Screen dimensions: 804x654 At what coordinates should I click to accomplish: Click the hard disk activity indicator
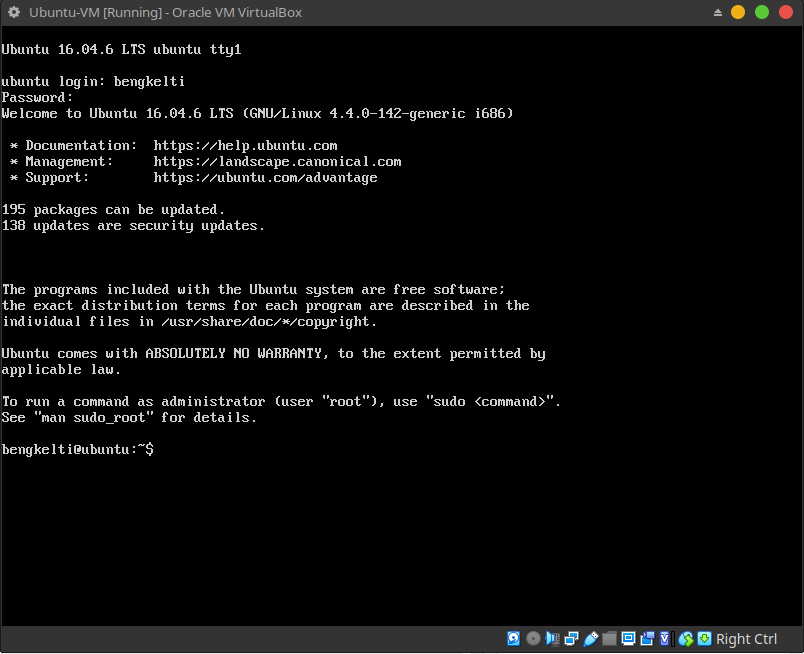513,639
